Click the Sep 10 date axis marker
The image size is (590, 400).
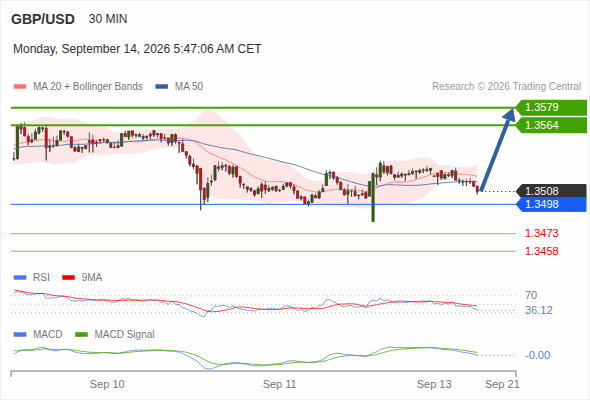(107, 385)
